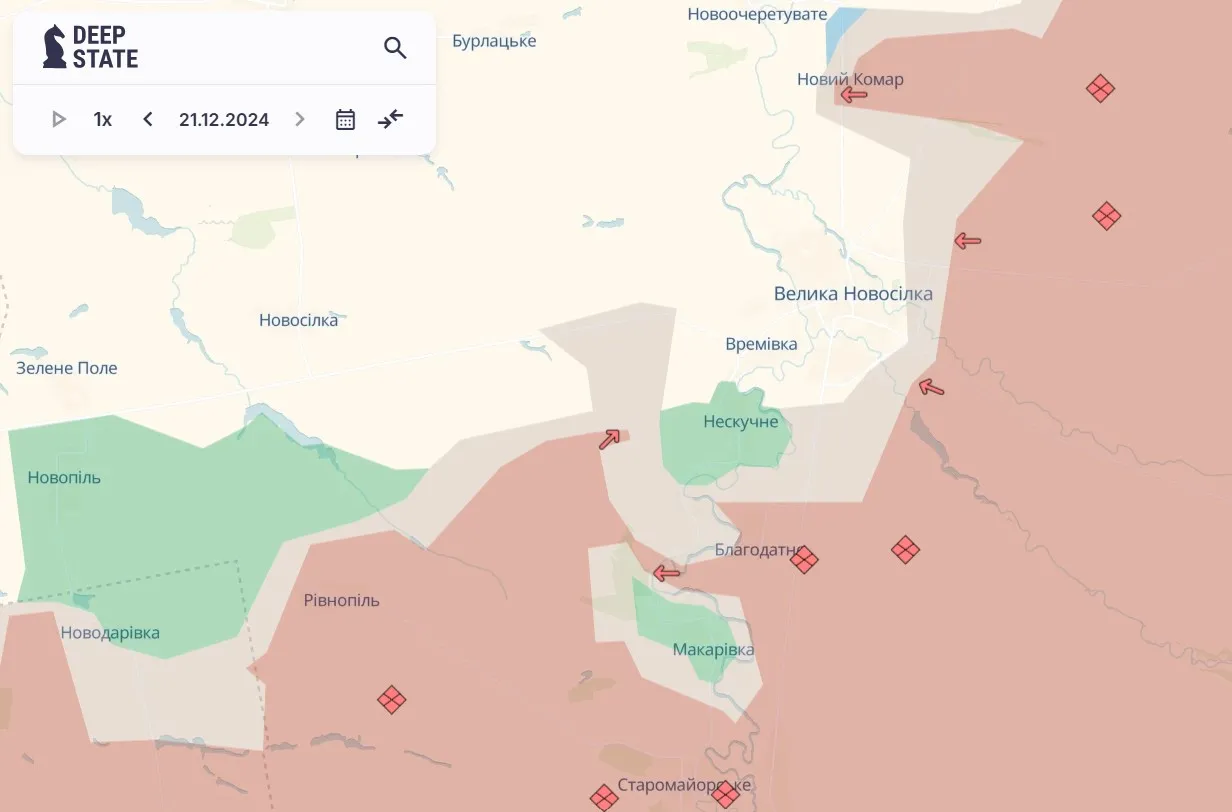Select the red arrow west of Нескучне
The image size is (1232, 812).
(609, 439)
